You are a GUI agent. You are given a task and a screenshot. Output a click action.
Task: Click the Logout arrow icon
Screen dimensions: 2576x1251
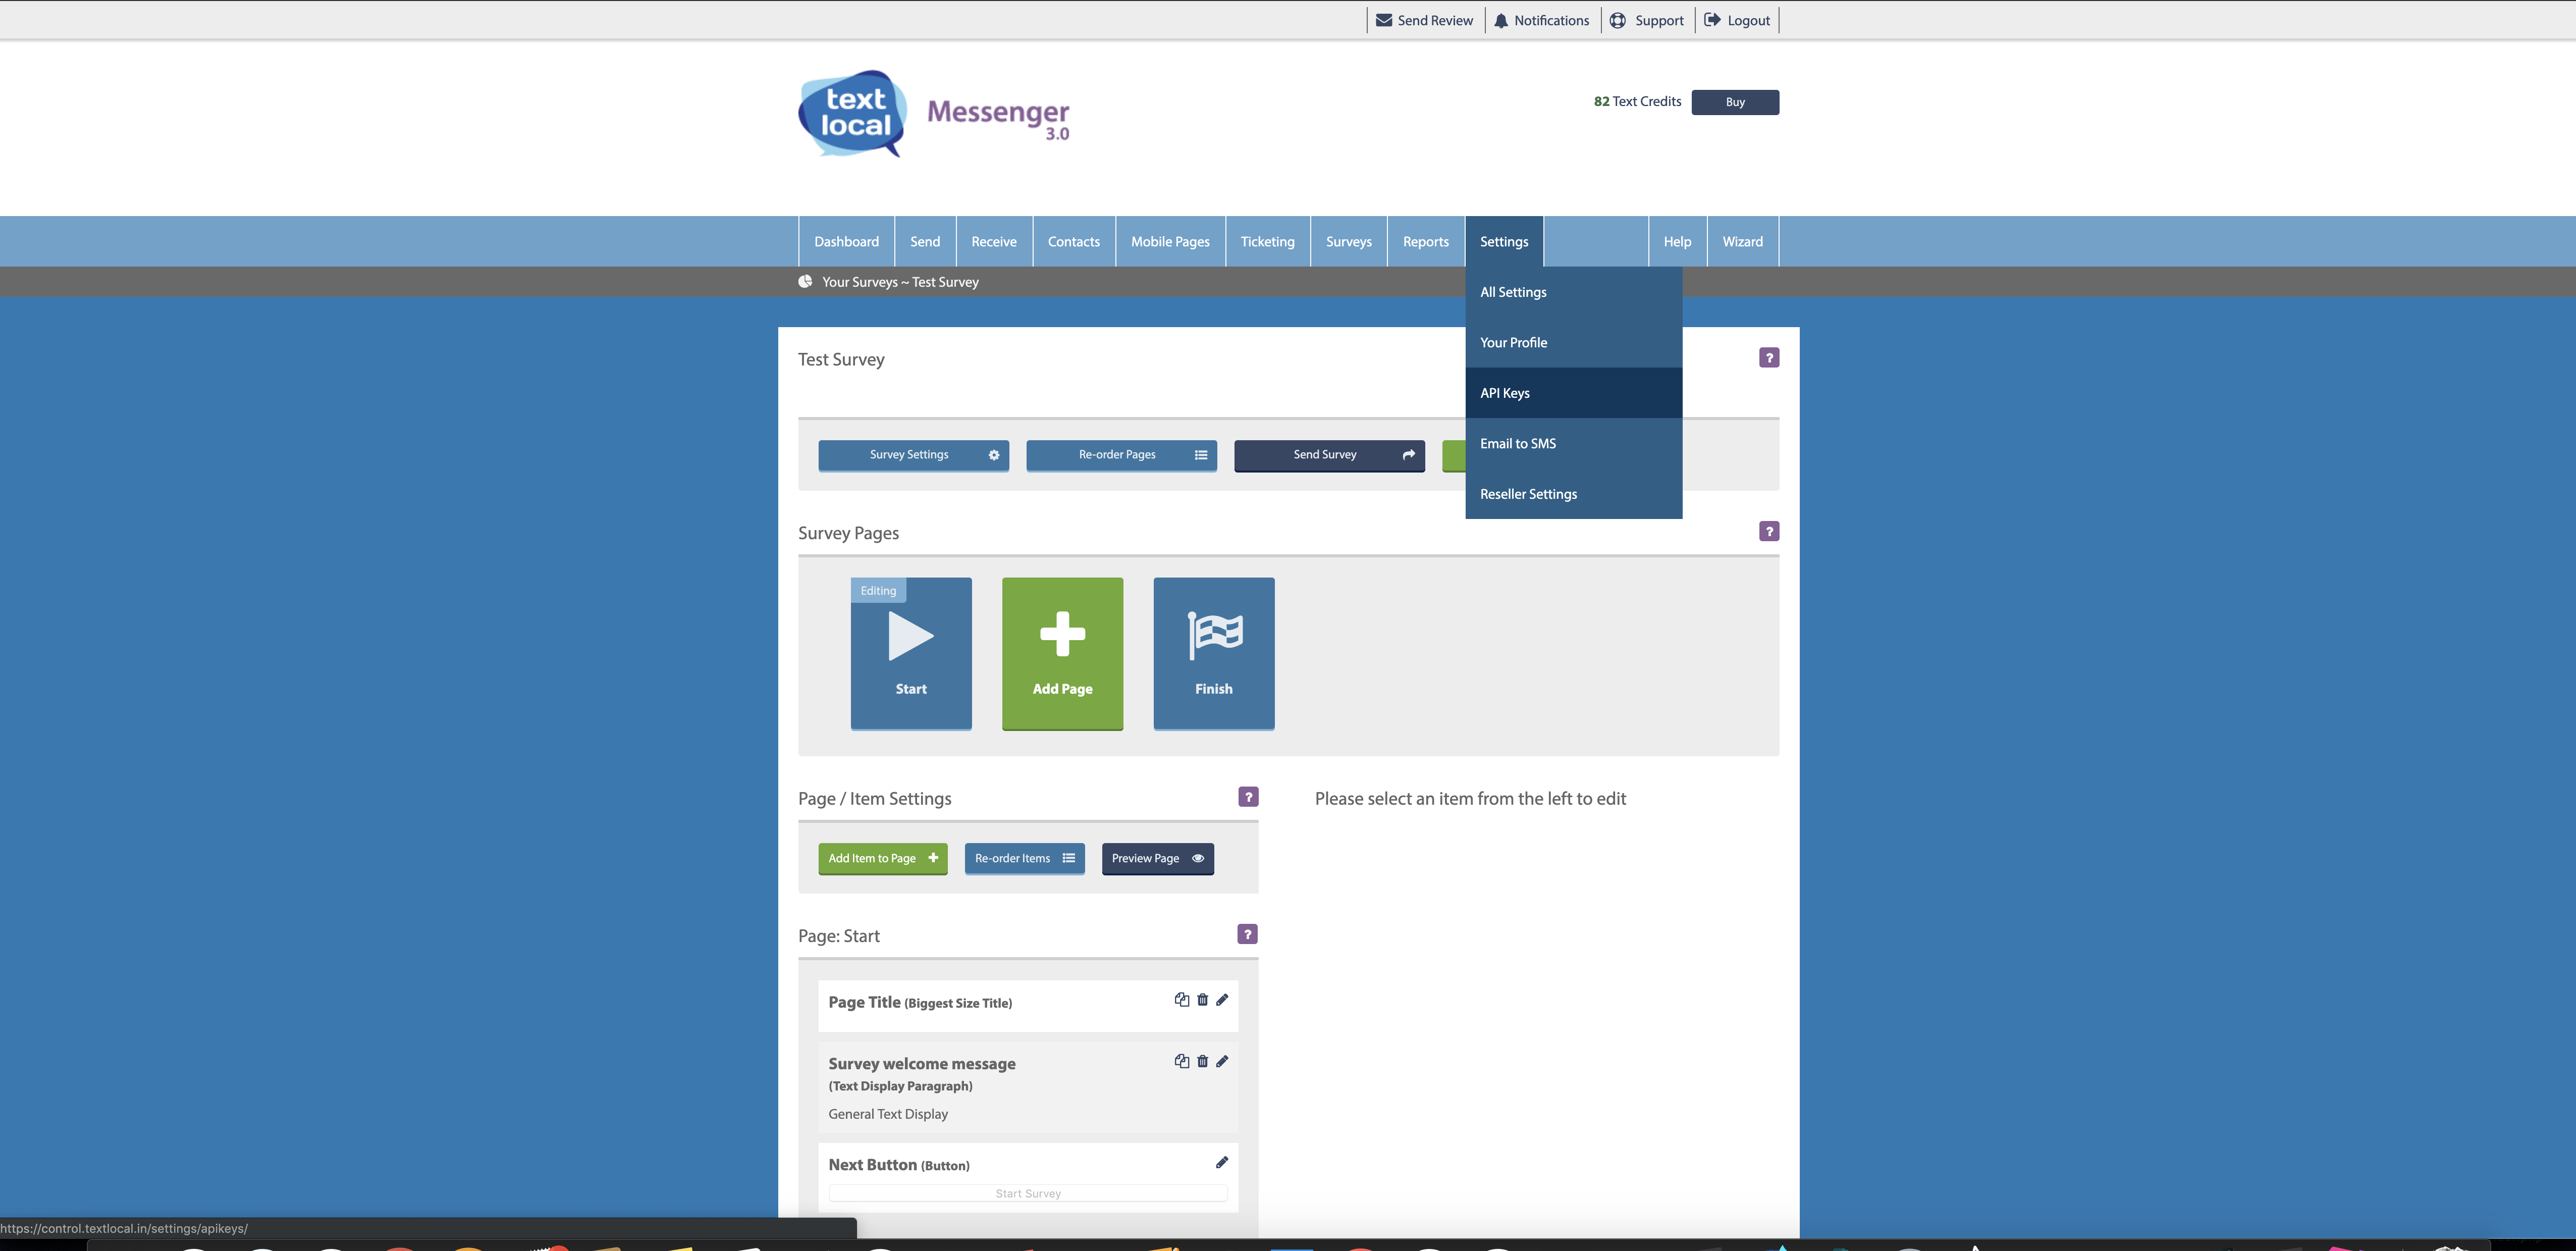[1712, 20]
